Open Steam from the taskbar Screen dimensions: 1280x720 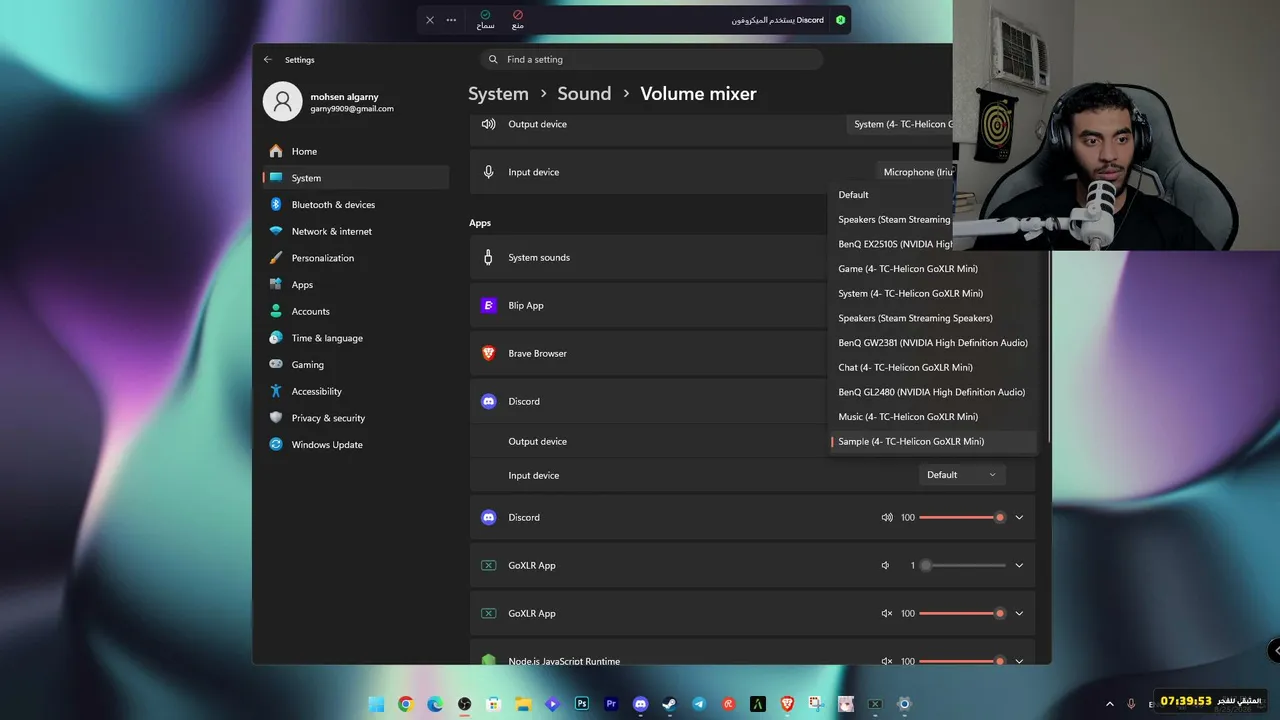pyautogui.click(x=670, y=704)
